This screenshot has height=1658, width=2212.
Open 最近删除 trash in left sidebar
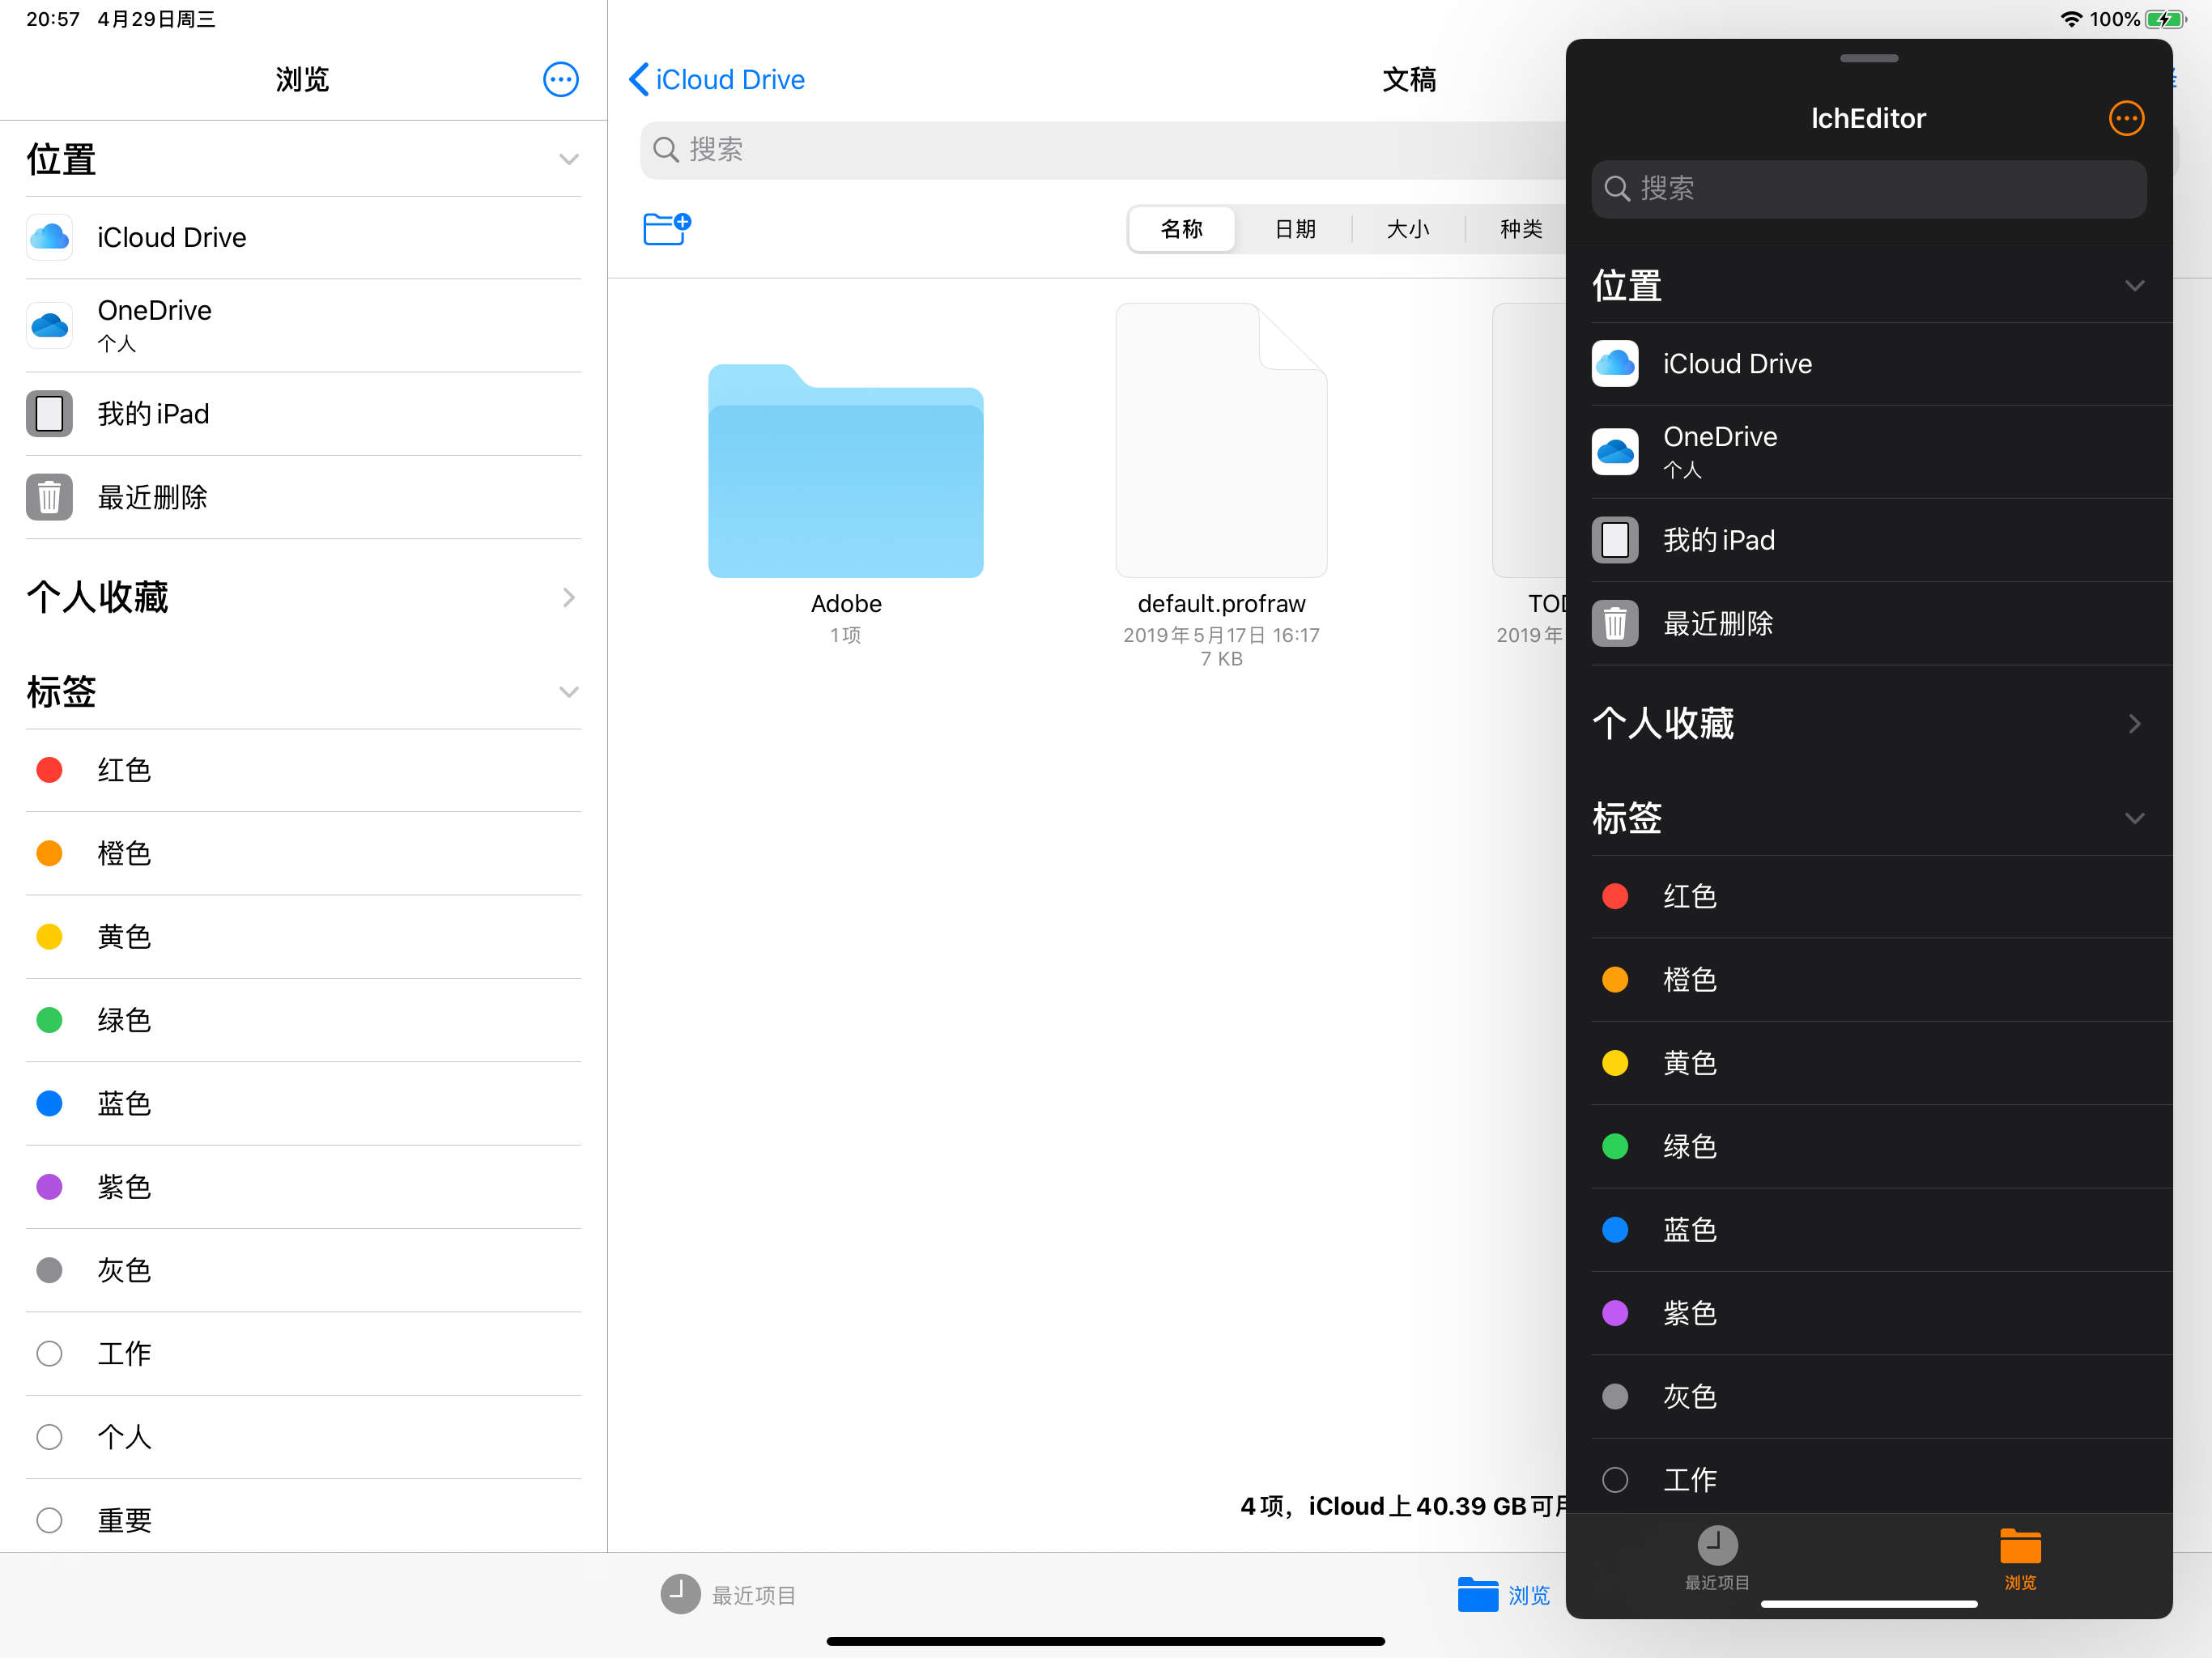coord(152,497)
